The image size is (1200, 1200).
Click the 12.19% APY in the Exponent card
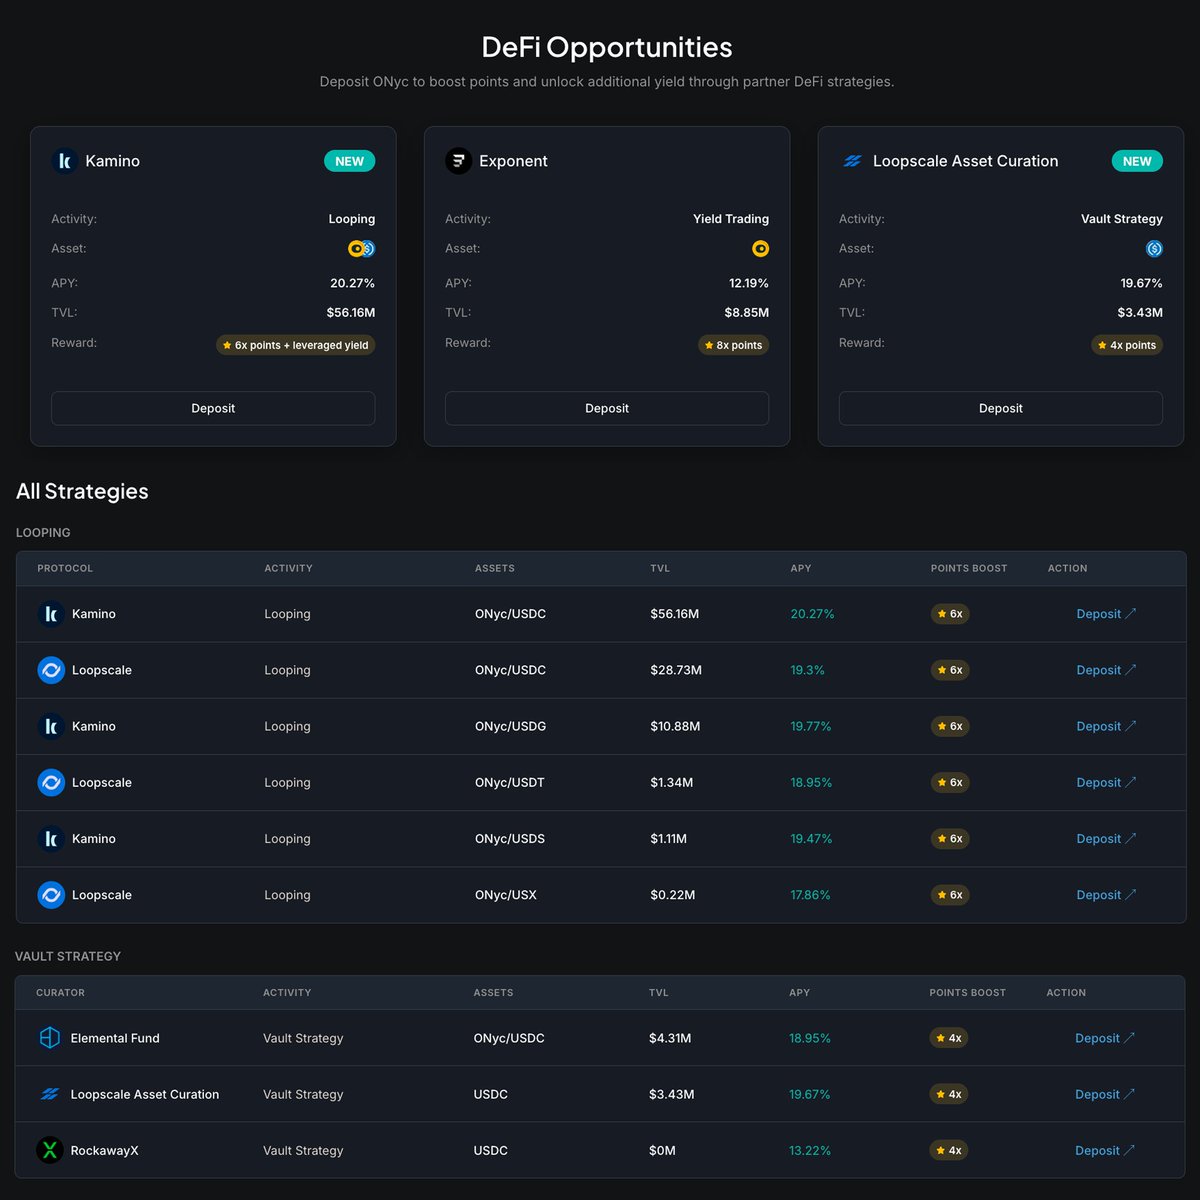point(749,283)
